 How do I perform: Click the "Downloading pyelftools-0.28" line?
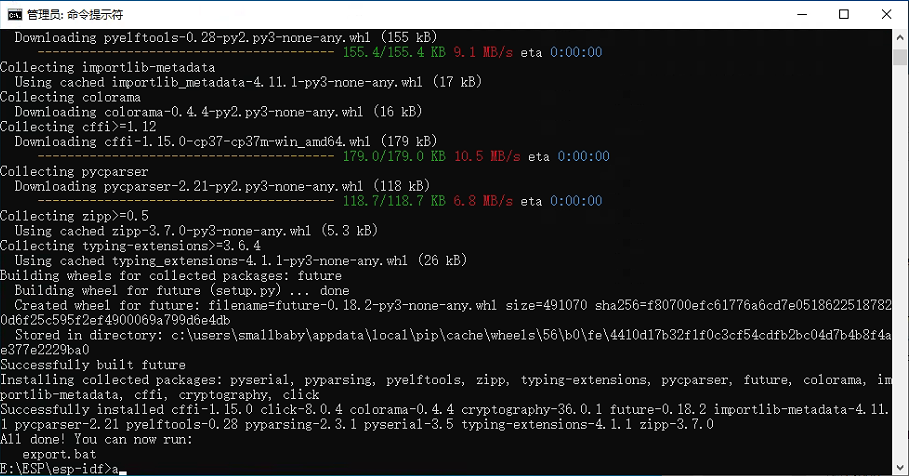226,38
